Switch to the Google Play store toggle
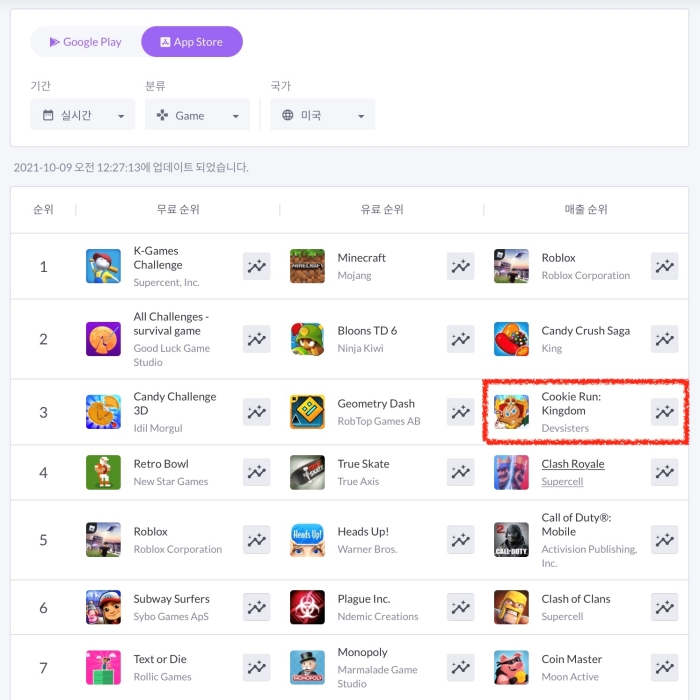Screen dimensions: 700x700 point(86,42)
